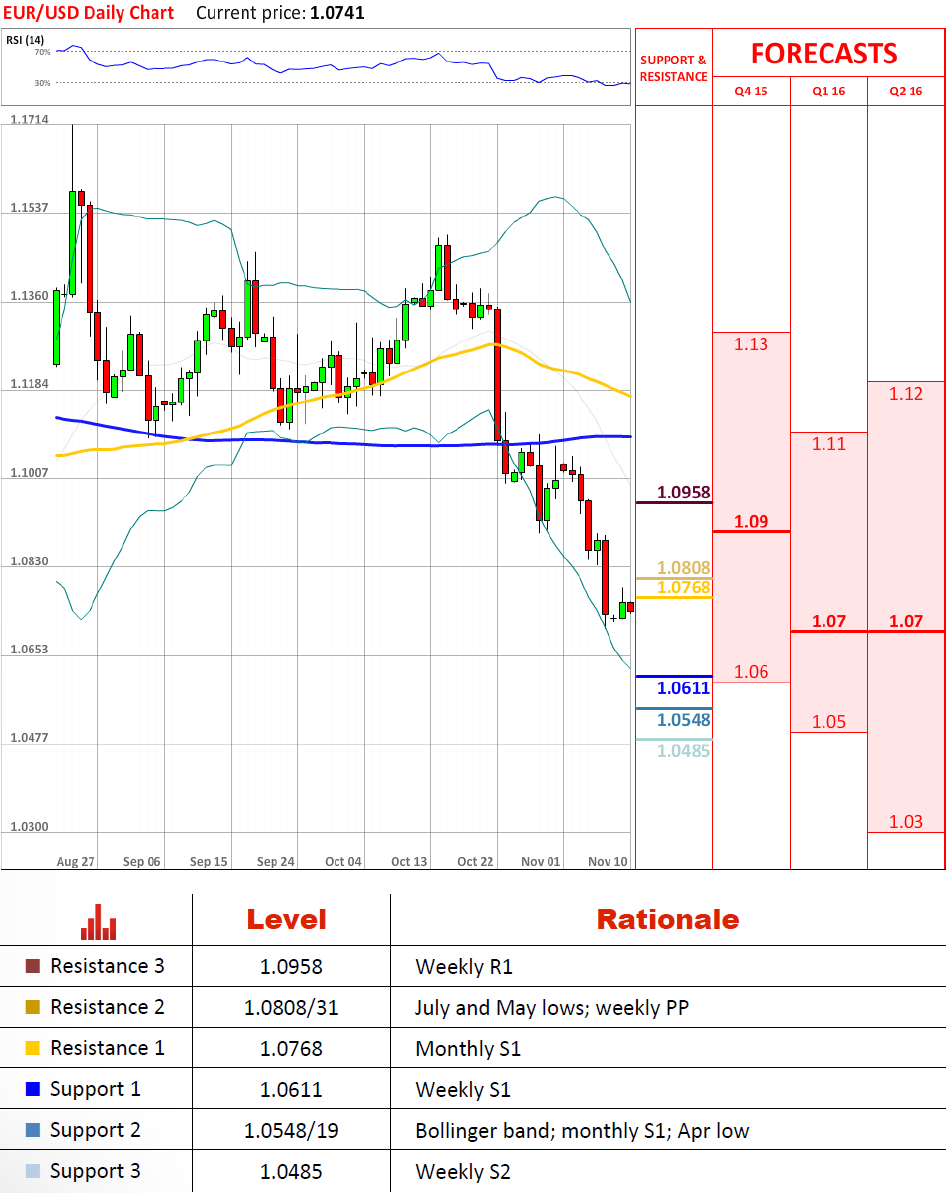Click the 1.03 forecast low in Q2 16

point(905,822)
